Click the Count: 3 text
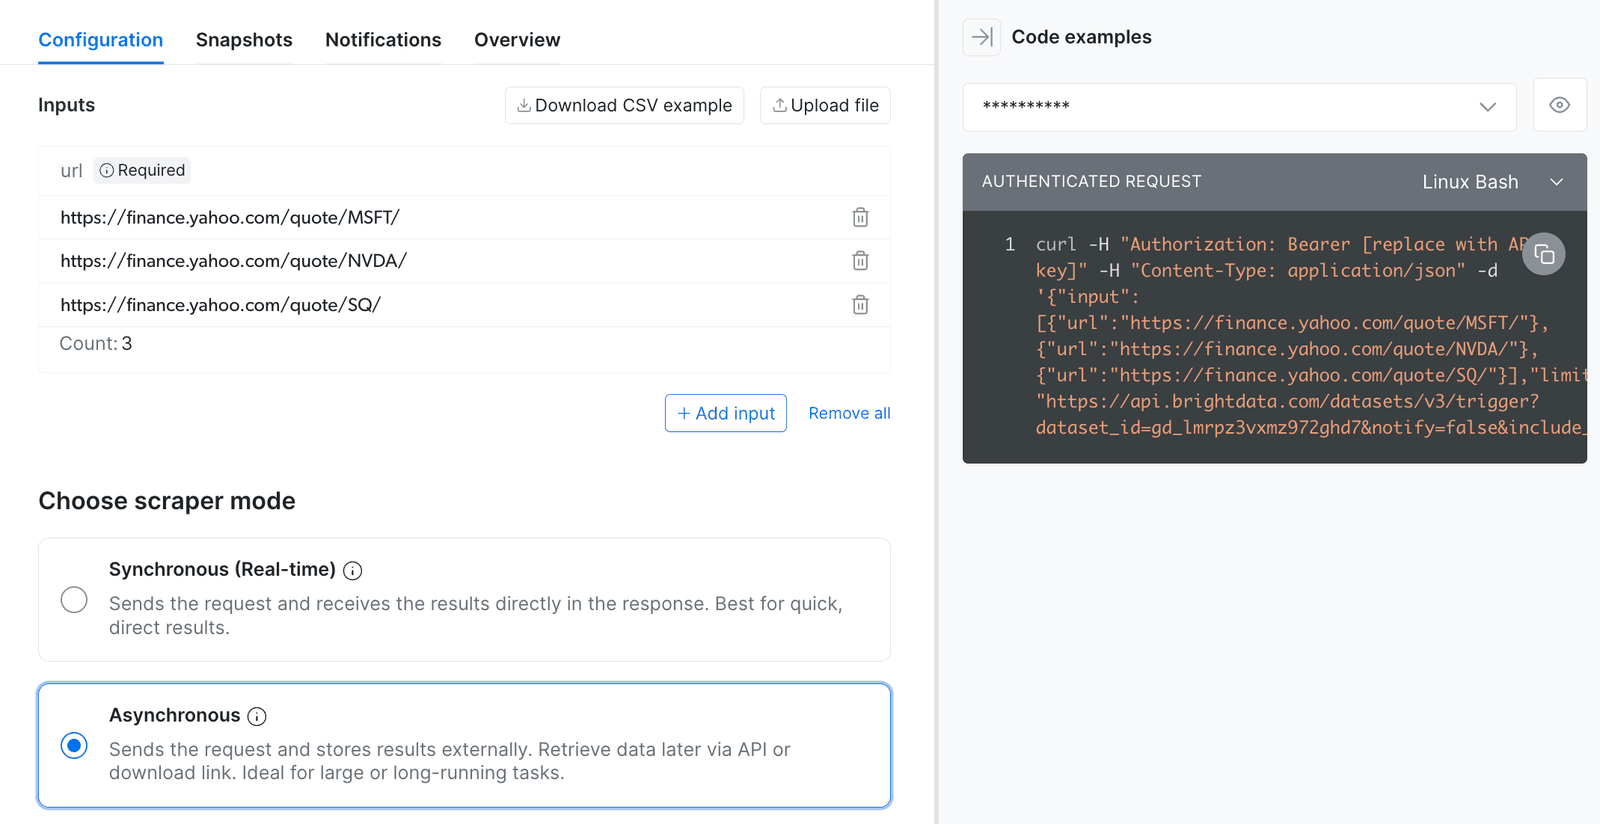 click(x=96, y=344)
